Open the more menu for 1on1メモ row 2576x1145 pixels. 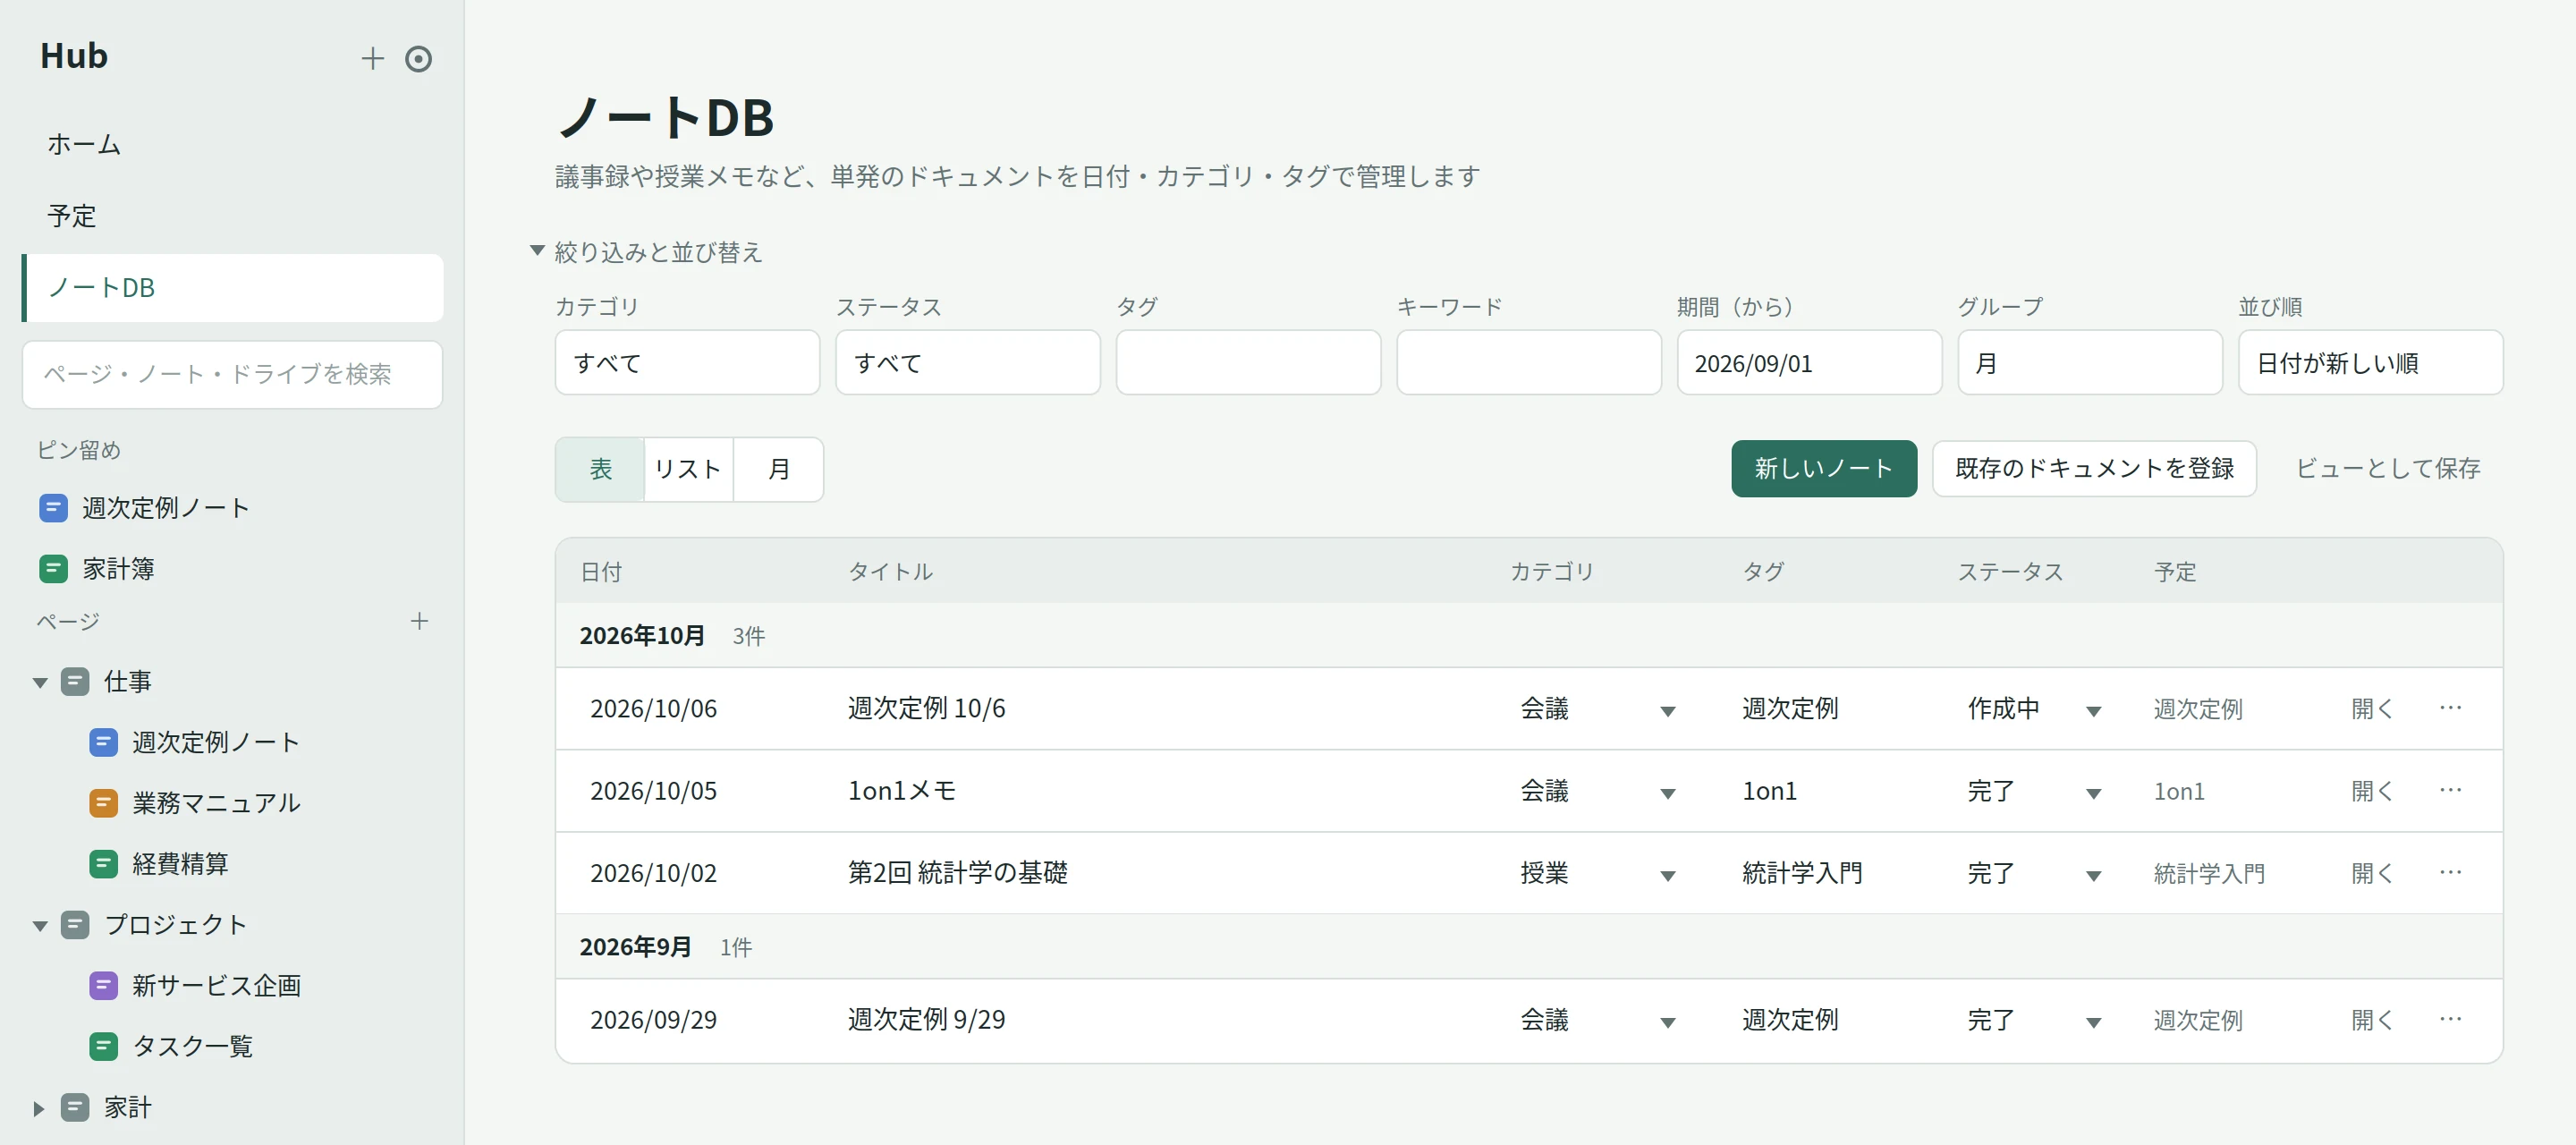(x=2450, y=790)
